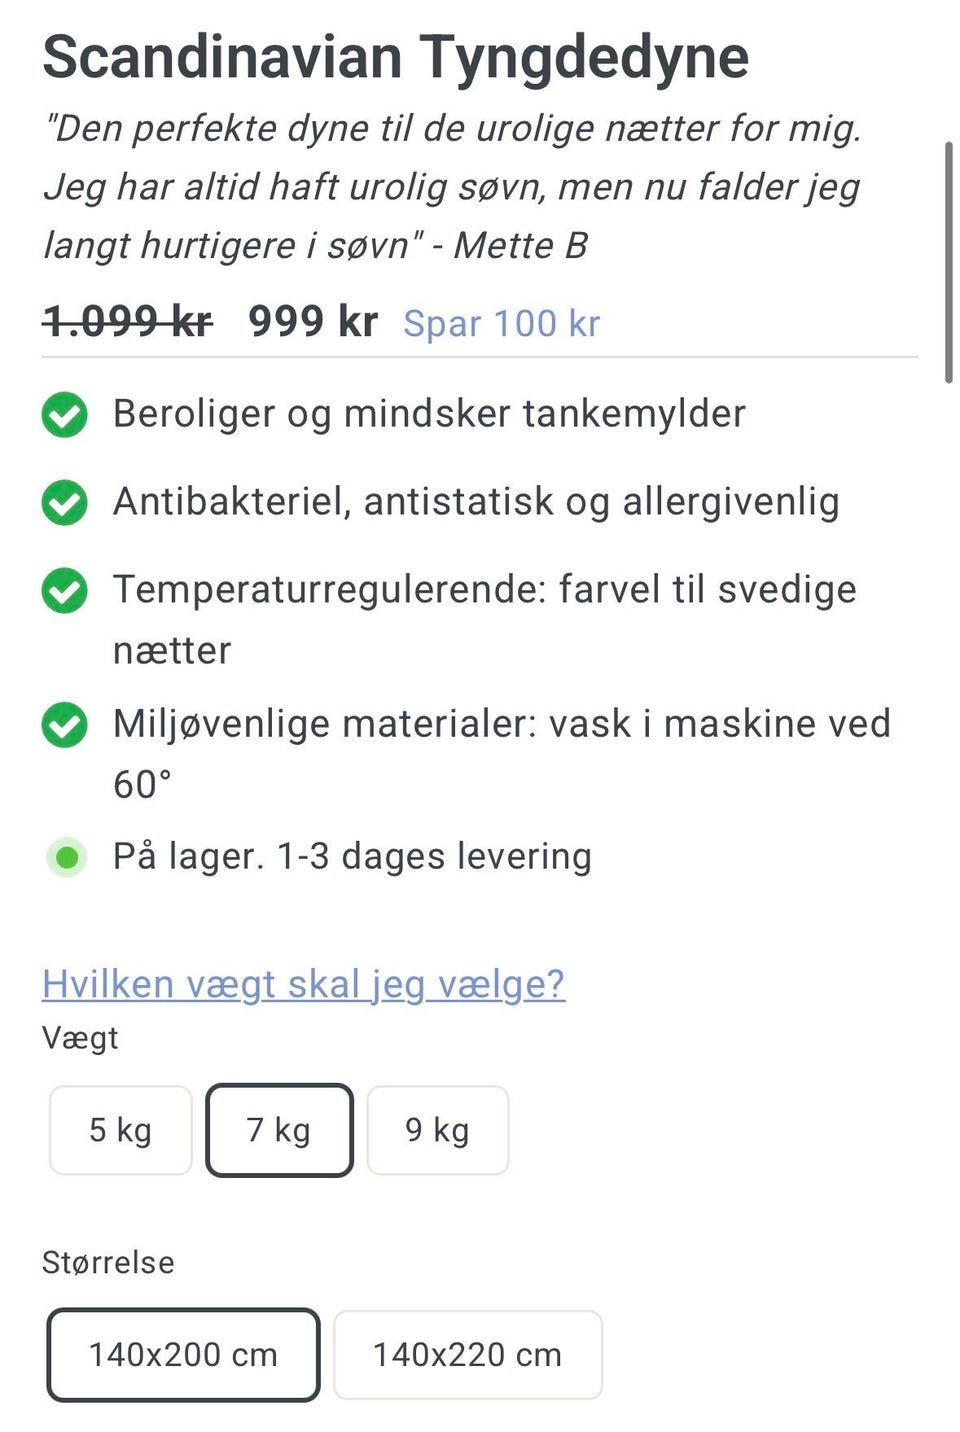Click the page scrollbar on the right
This screenshot has width=960, height=1432.
[x=949, y=262]
